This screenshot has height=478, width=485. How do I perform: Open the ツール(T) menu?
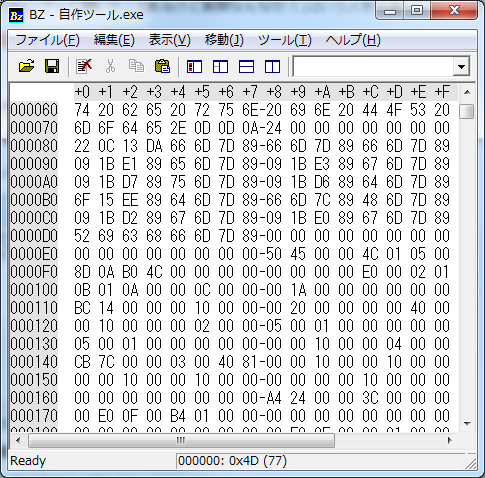point(285,40)
